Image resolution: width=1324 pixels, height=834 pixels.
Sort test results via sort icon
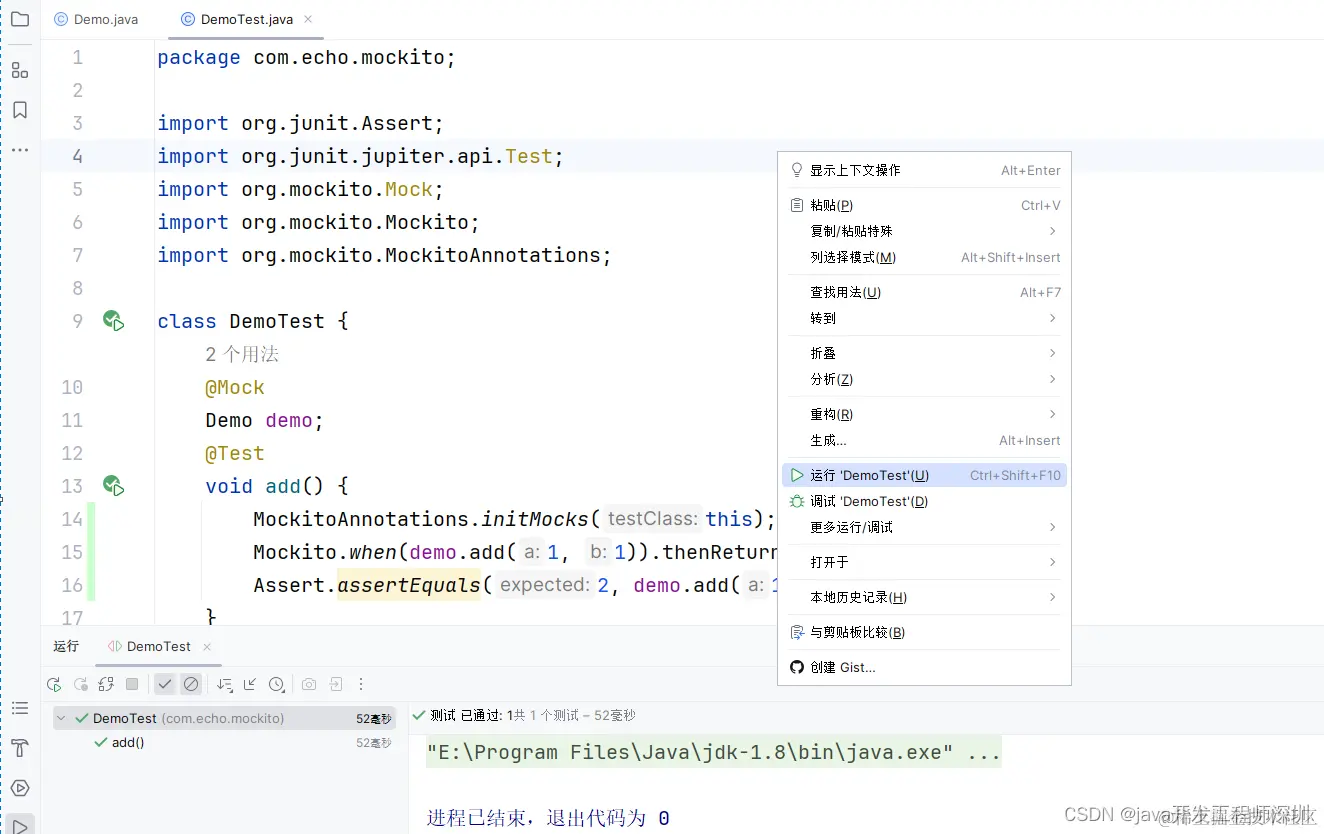click(x=224, y=685)
